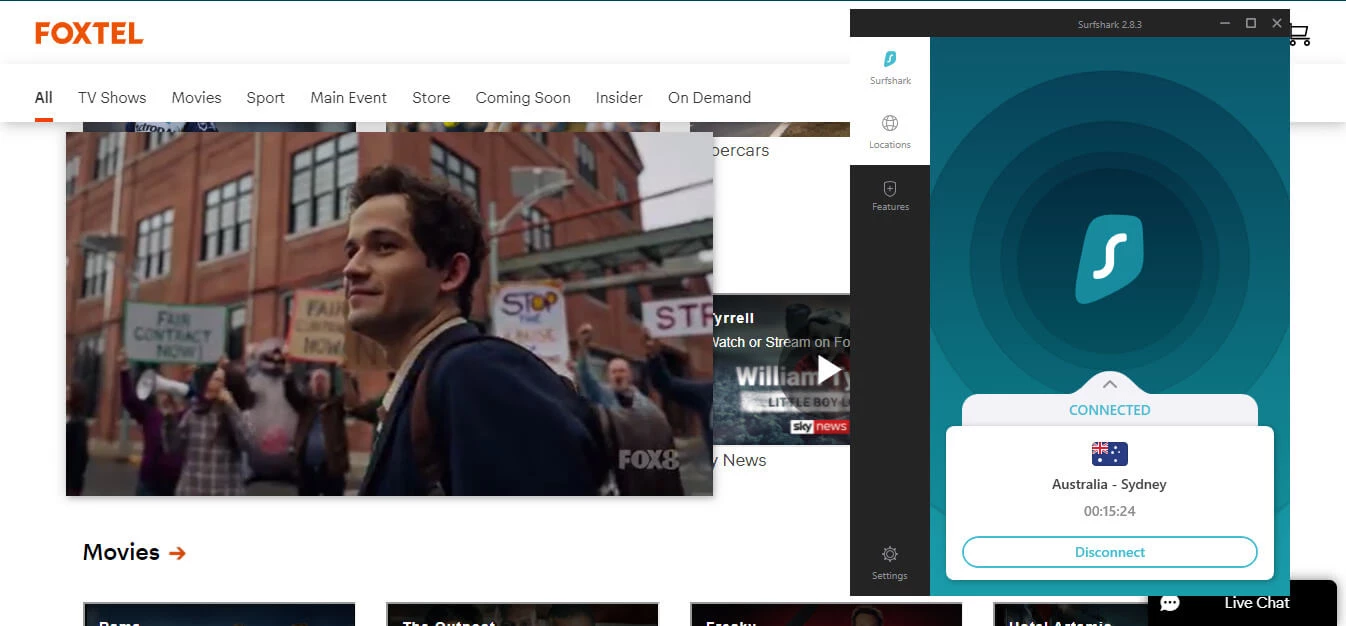Image resolution: width=1346 pixels, height=626 pixels.
Task: Click the Disconnect button
Action: click(x=1110, y=552)
